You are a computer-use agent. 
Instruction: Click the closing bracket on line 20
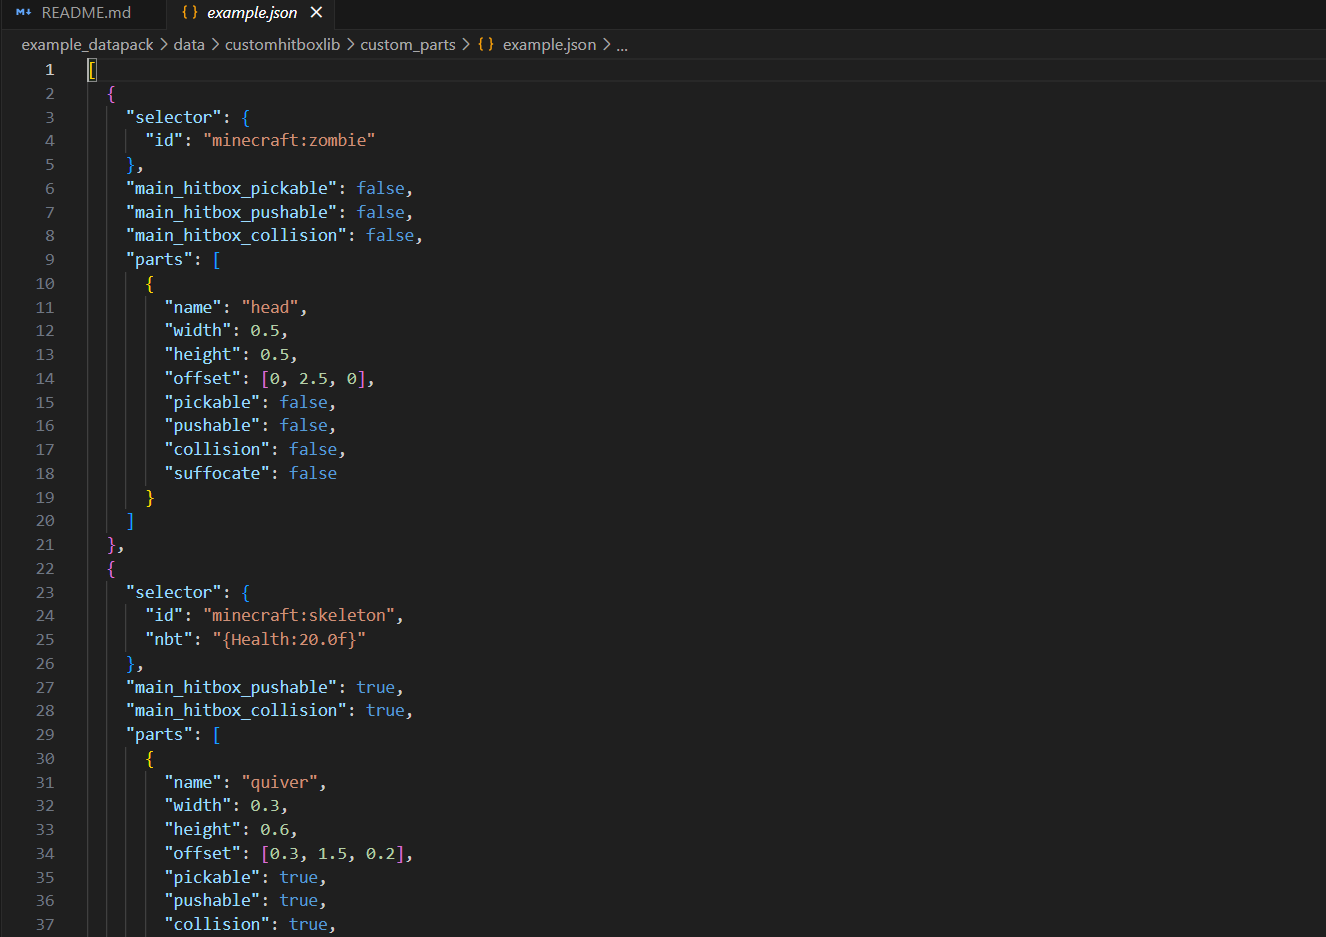point(131,521)
